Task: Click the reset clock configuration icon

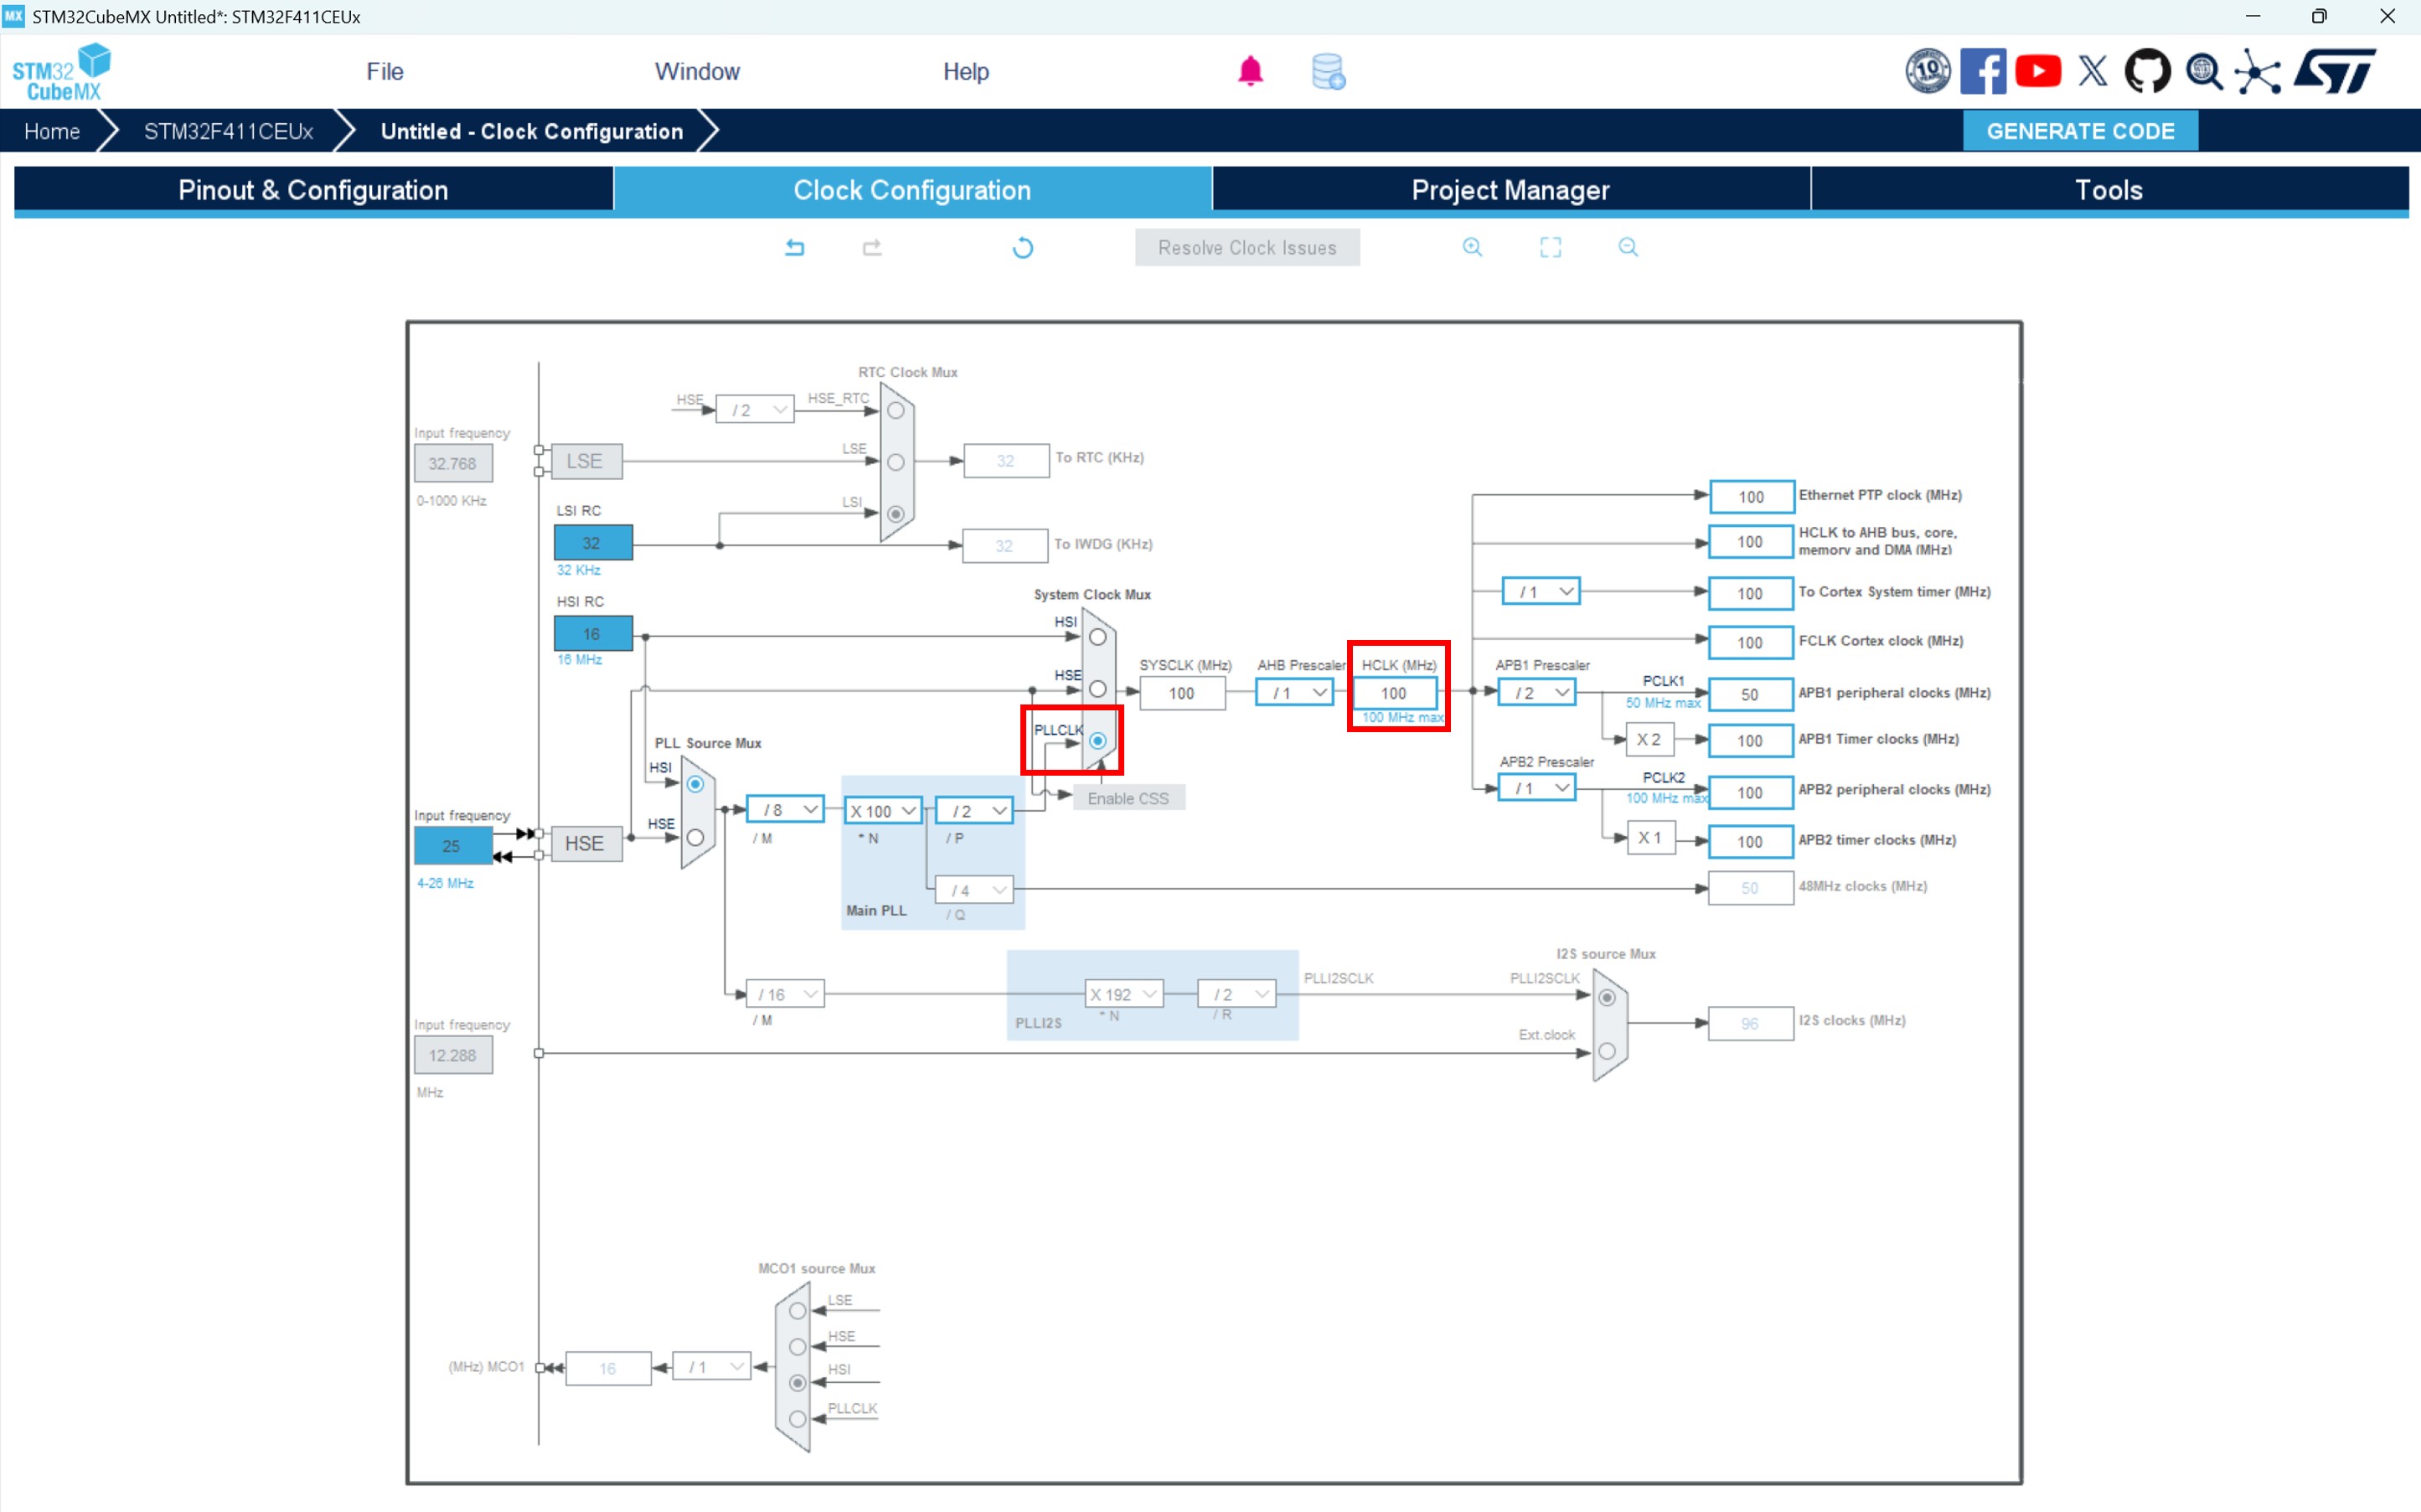Action: pyautogui.click(x=1022, y=247)
